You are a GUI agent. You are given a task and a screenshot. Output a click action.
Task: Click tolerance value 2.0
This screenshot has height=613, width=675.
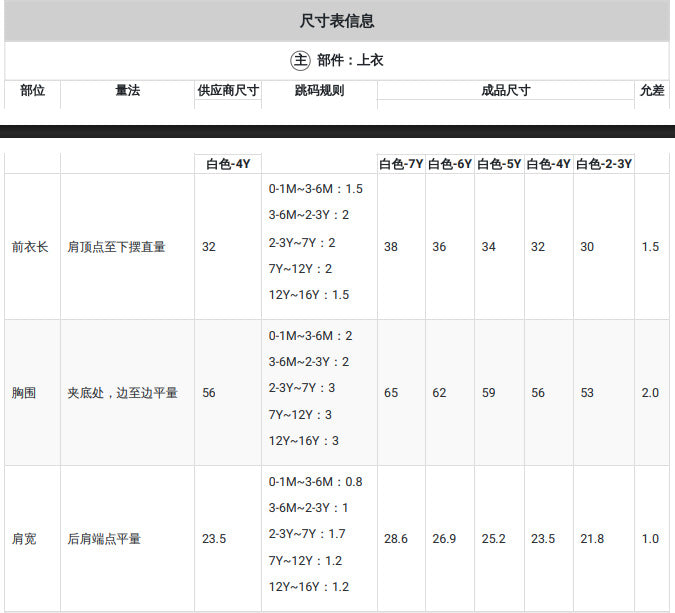point(650,393)
